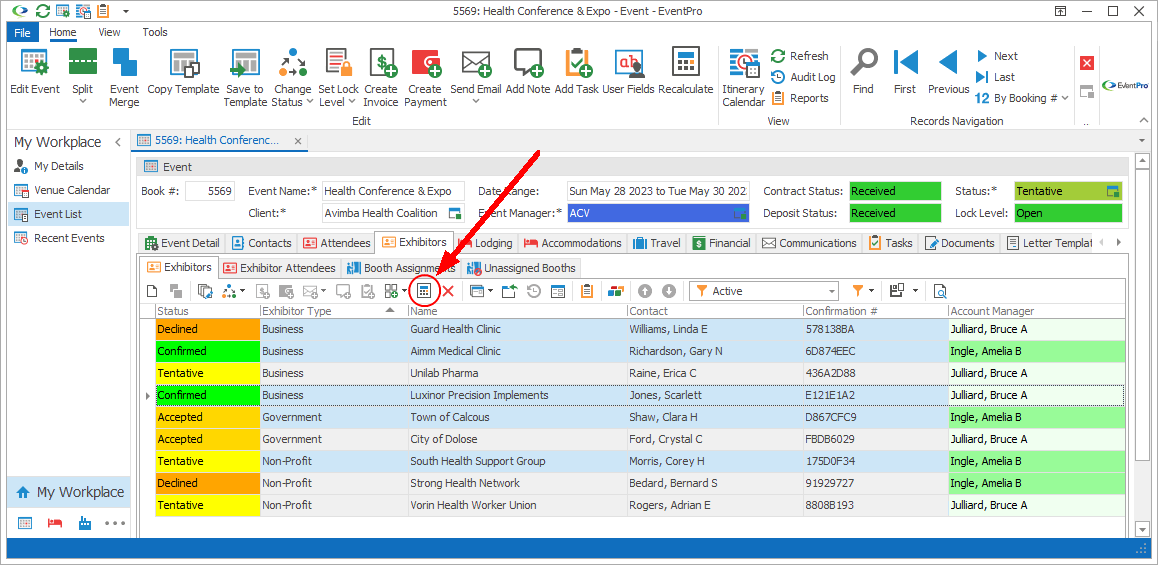The height and width of the screenshot is (565, 1158).
Task: Open Reports in the View group
Action: 800,97
